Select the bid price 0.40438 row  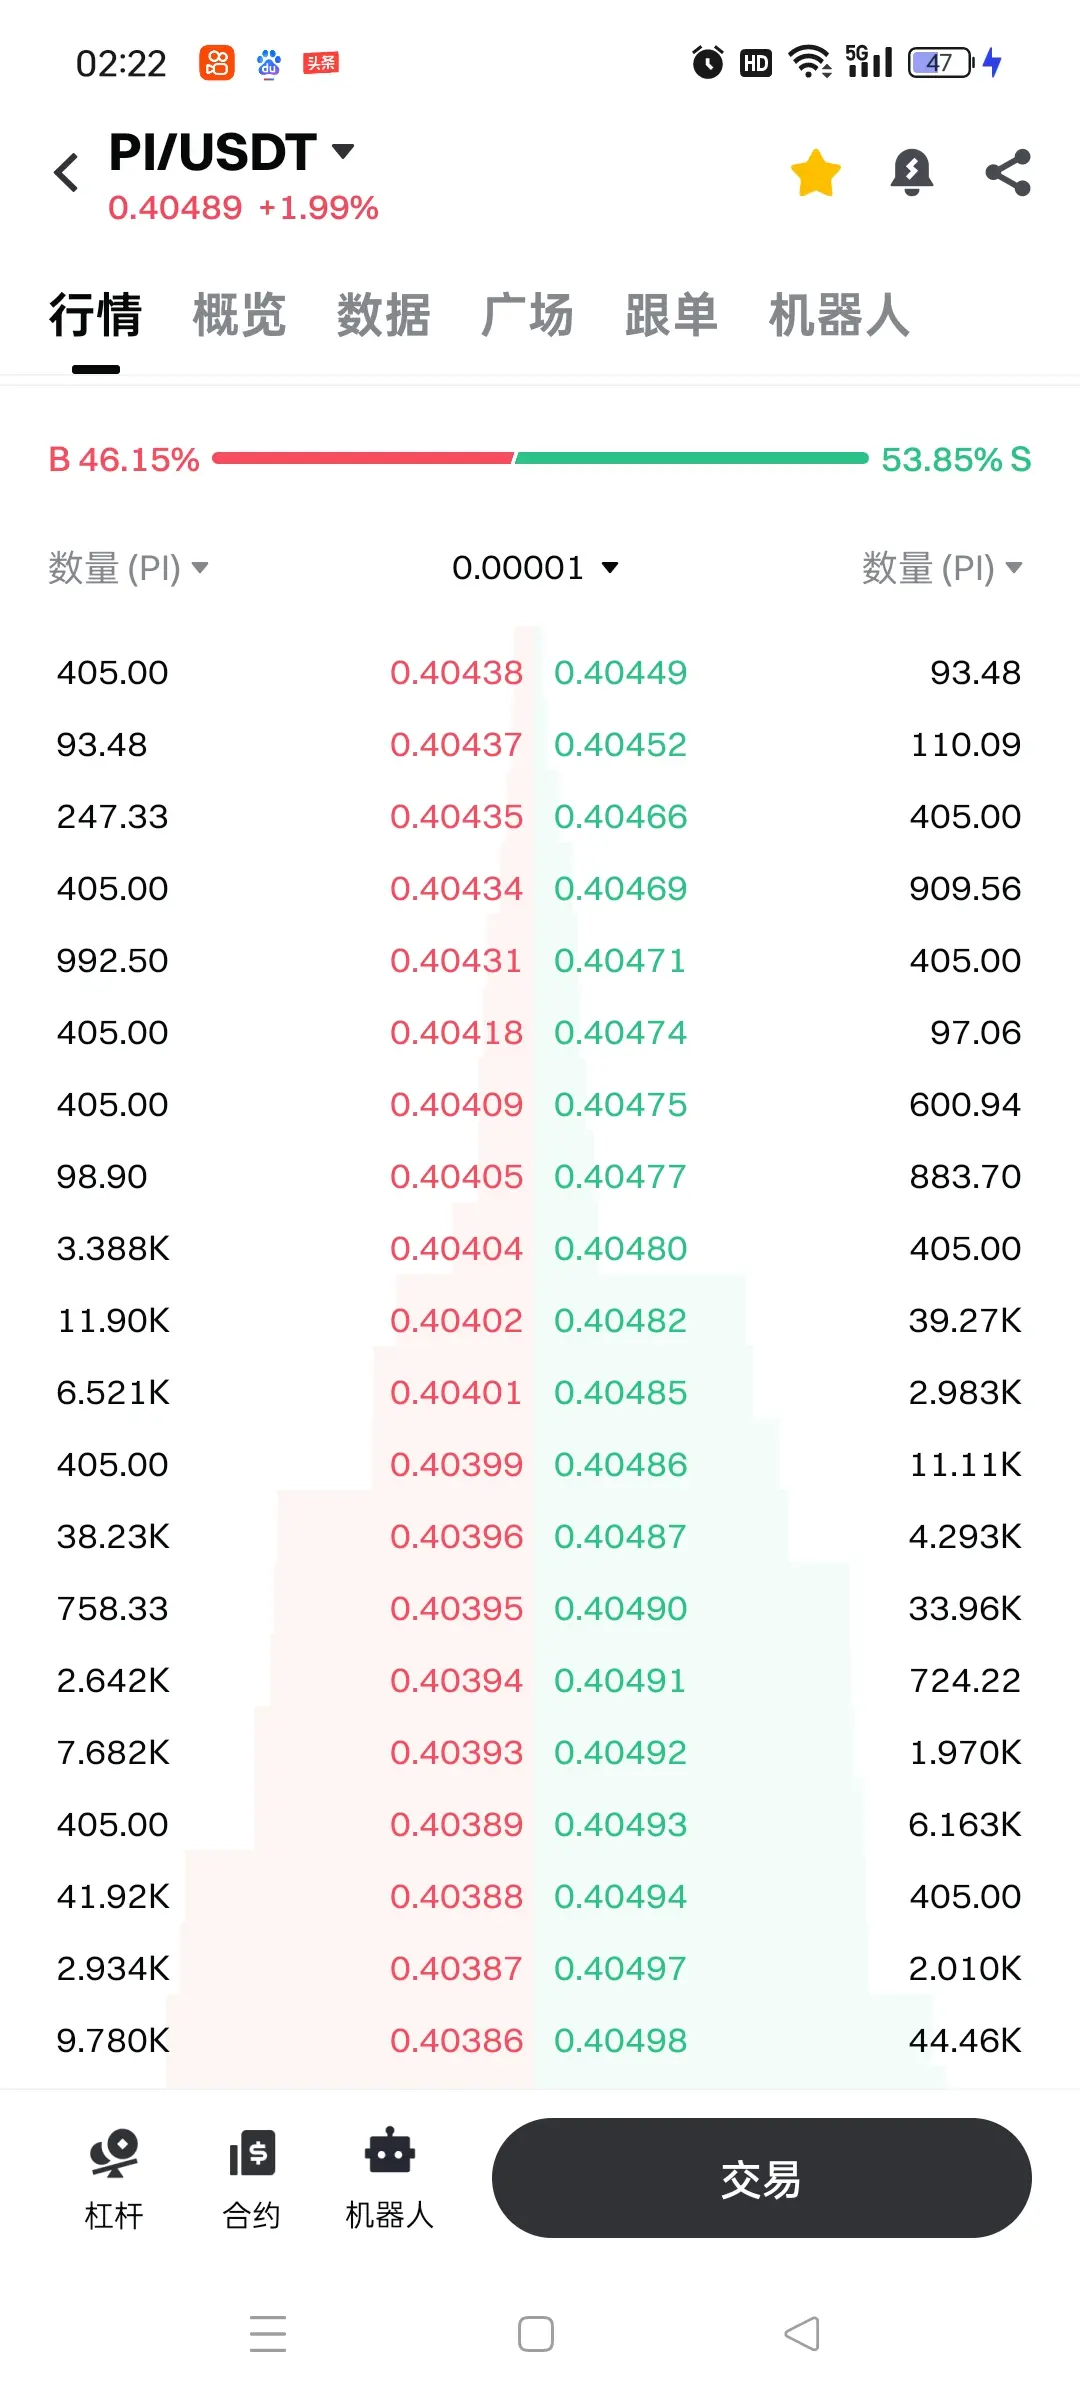(290, 672)
